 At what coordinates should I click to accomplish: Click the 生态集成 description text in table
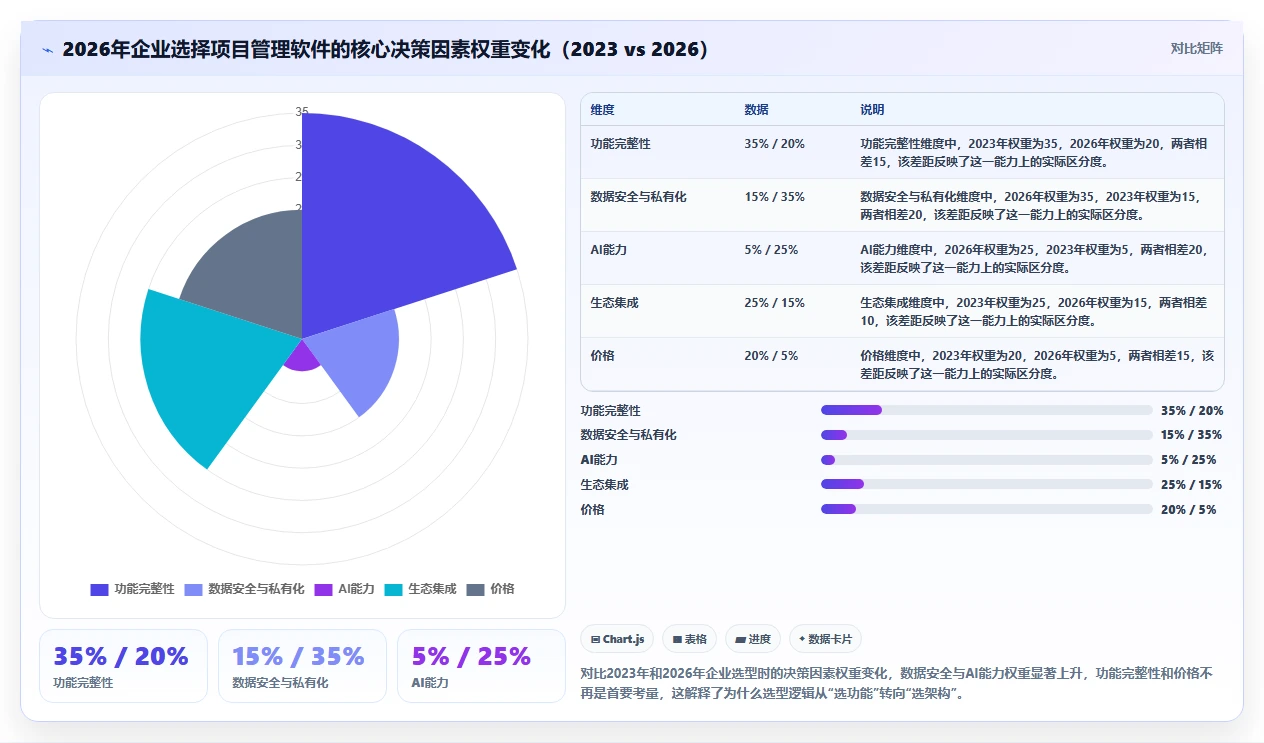[x=1036, y=311]
